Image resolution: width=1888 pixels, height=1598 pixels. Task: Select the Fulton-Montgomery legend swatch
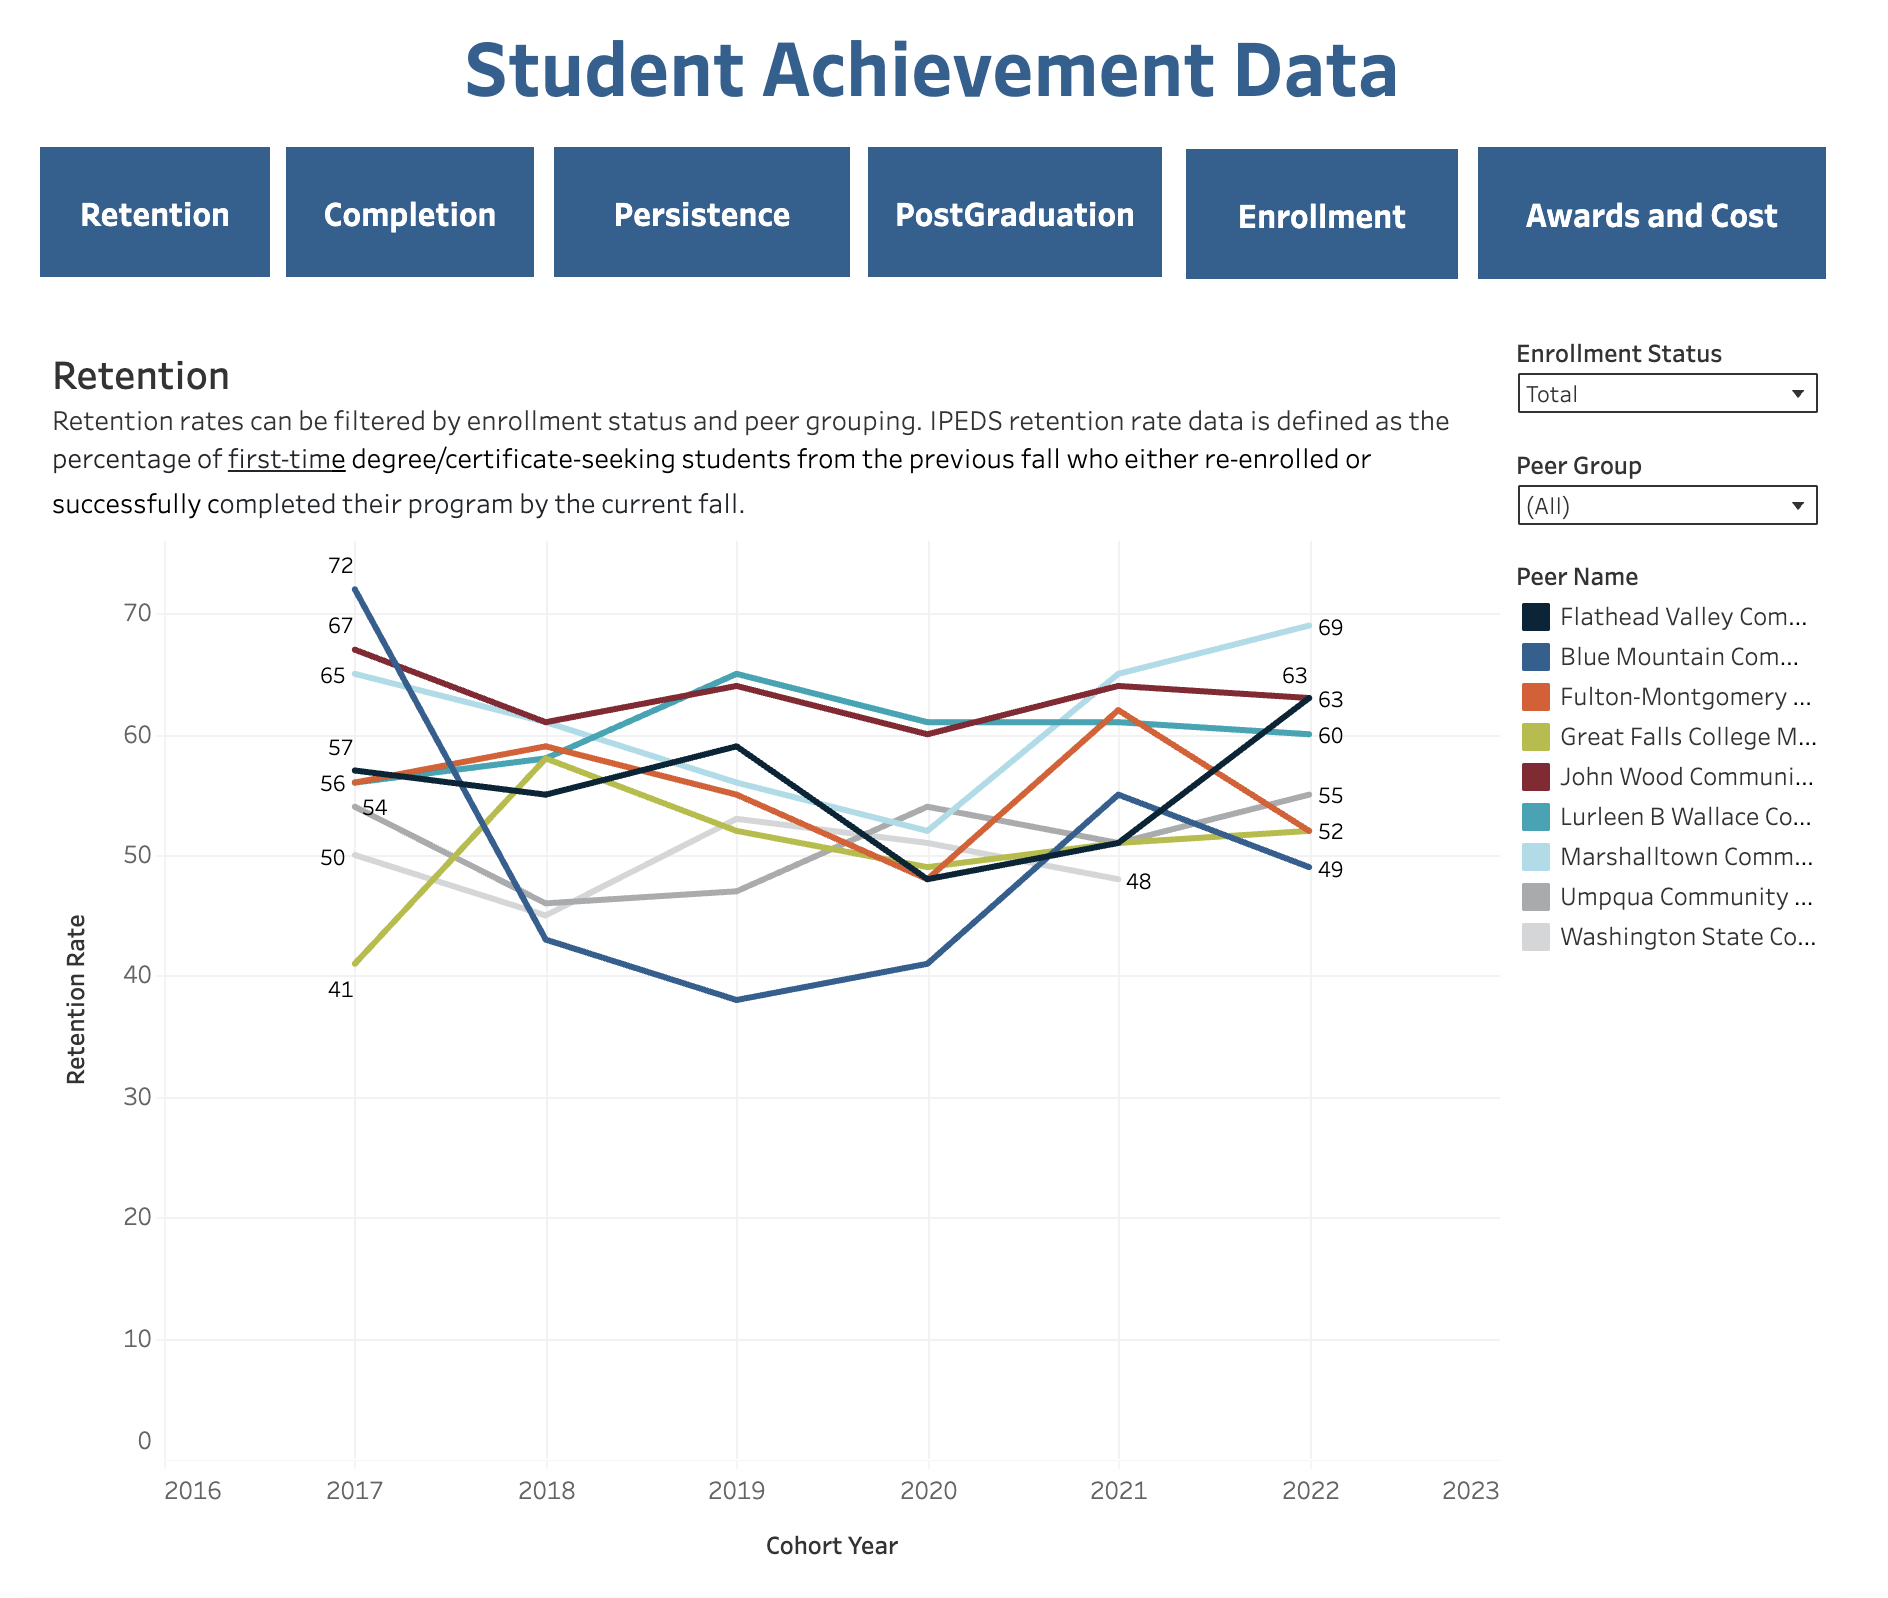1537,696
